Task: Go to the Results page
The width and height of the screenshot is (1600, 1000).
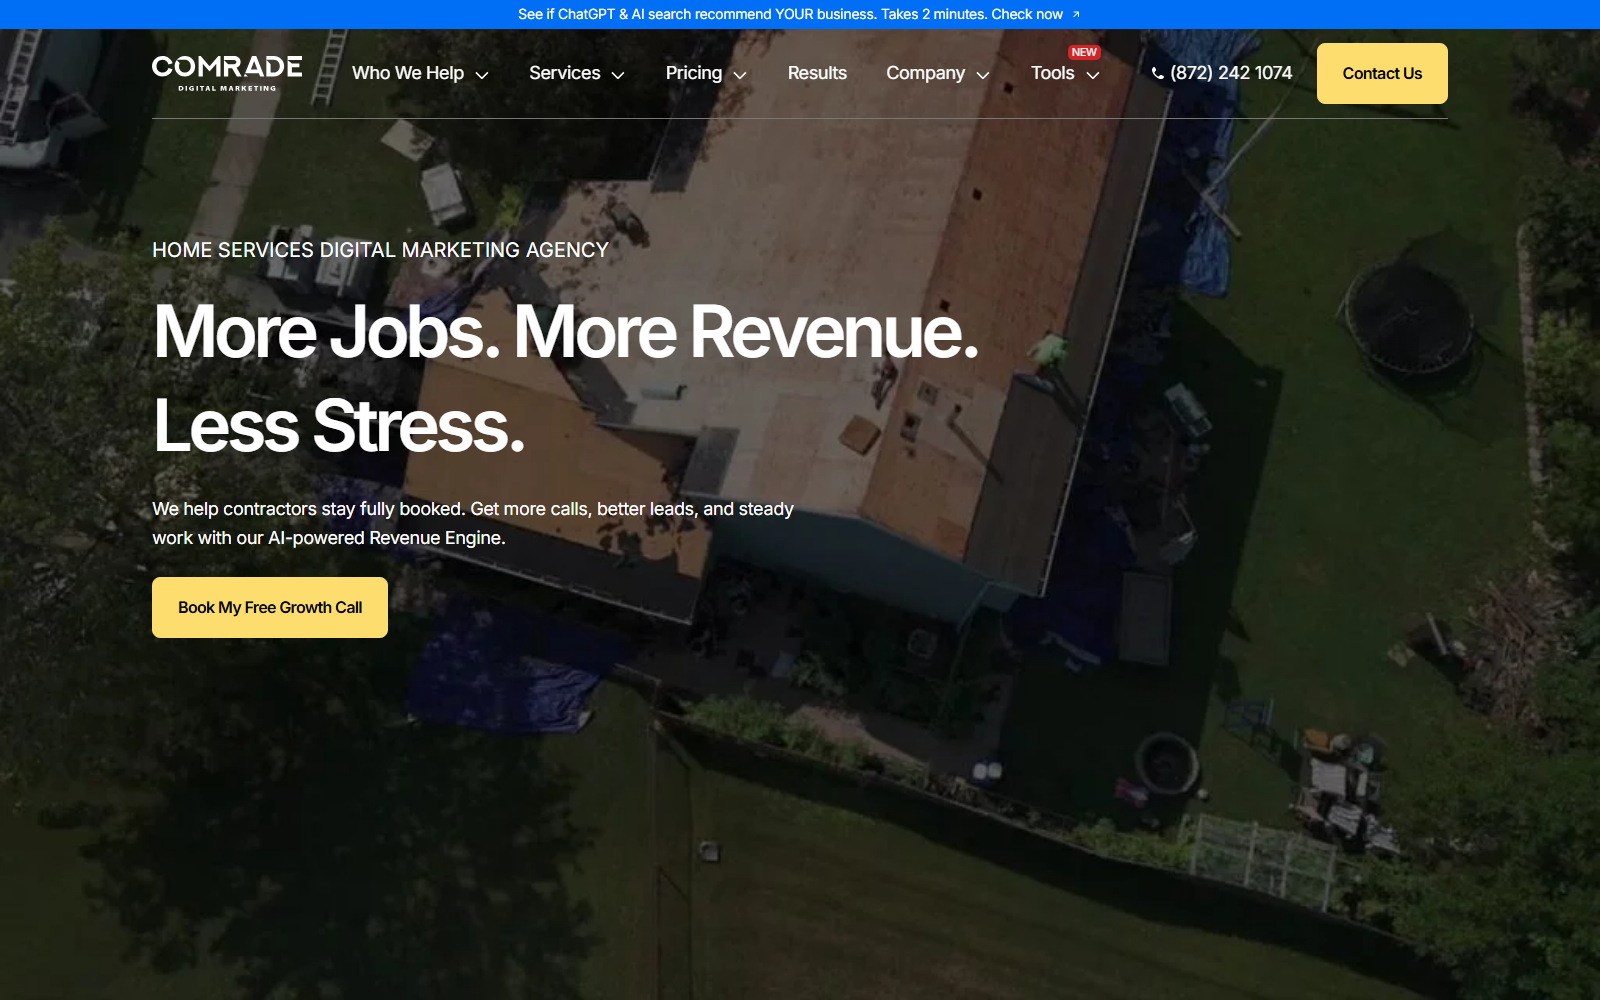Action: pos(817,73)
